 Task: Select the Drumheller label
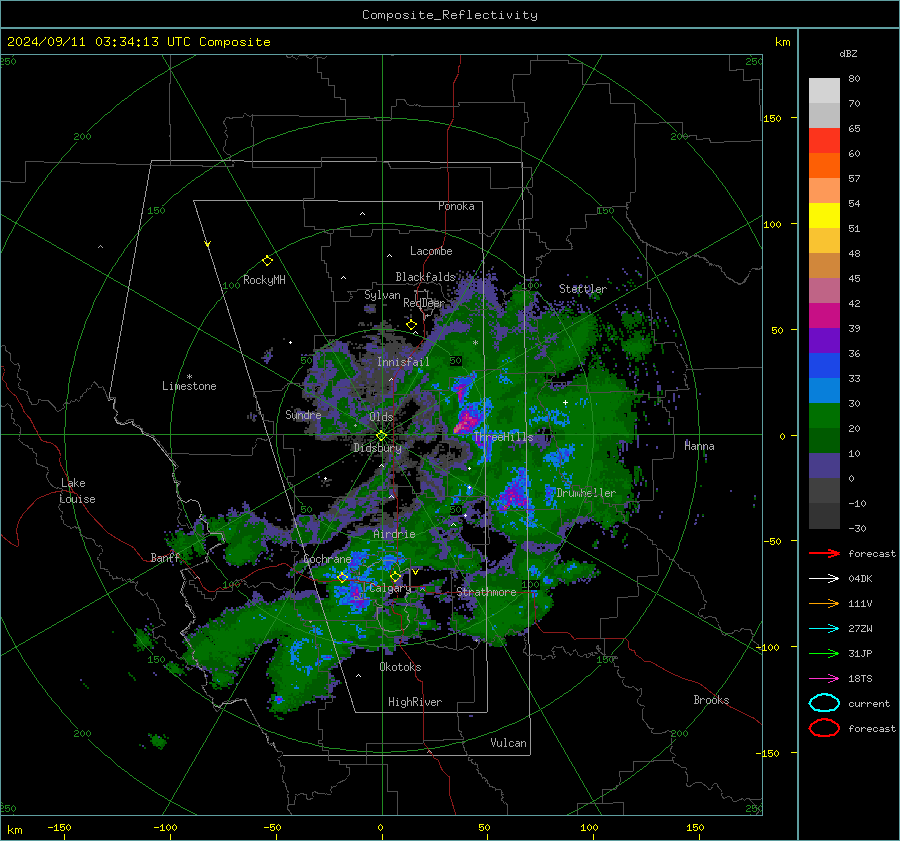[586, 493]
